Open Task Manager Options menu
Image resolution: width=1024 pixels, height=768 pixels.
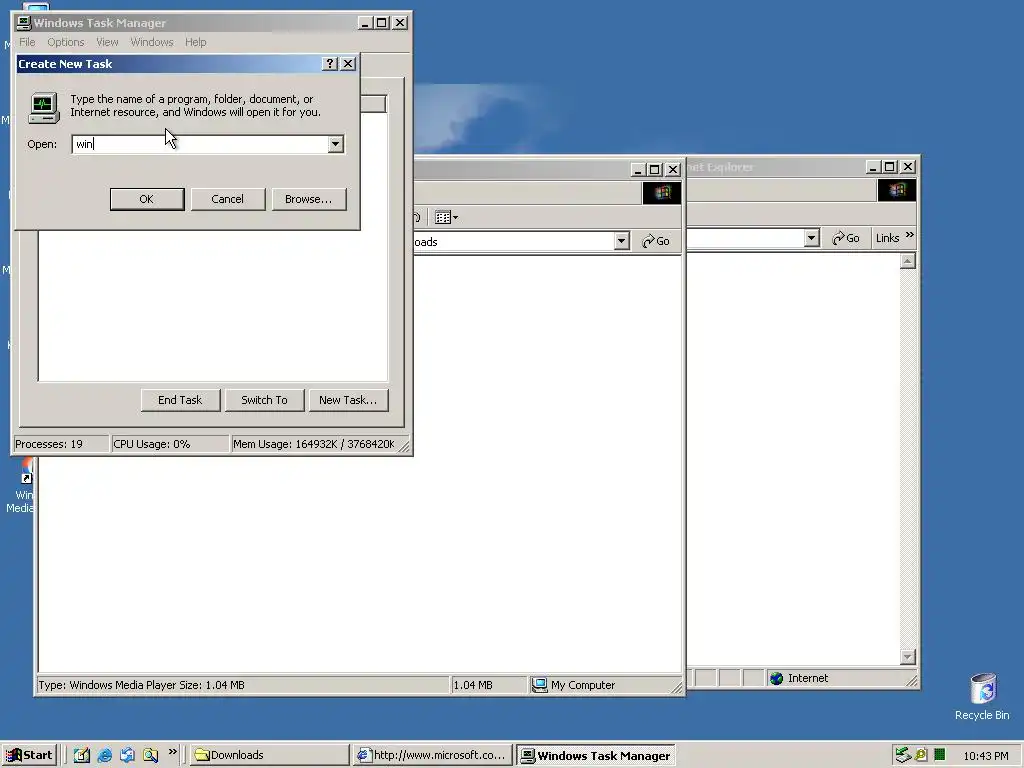coord(65,42)
